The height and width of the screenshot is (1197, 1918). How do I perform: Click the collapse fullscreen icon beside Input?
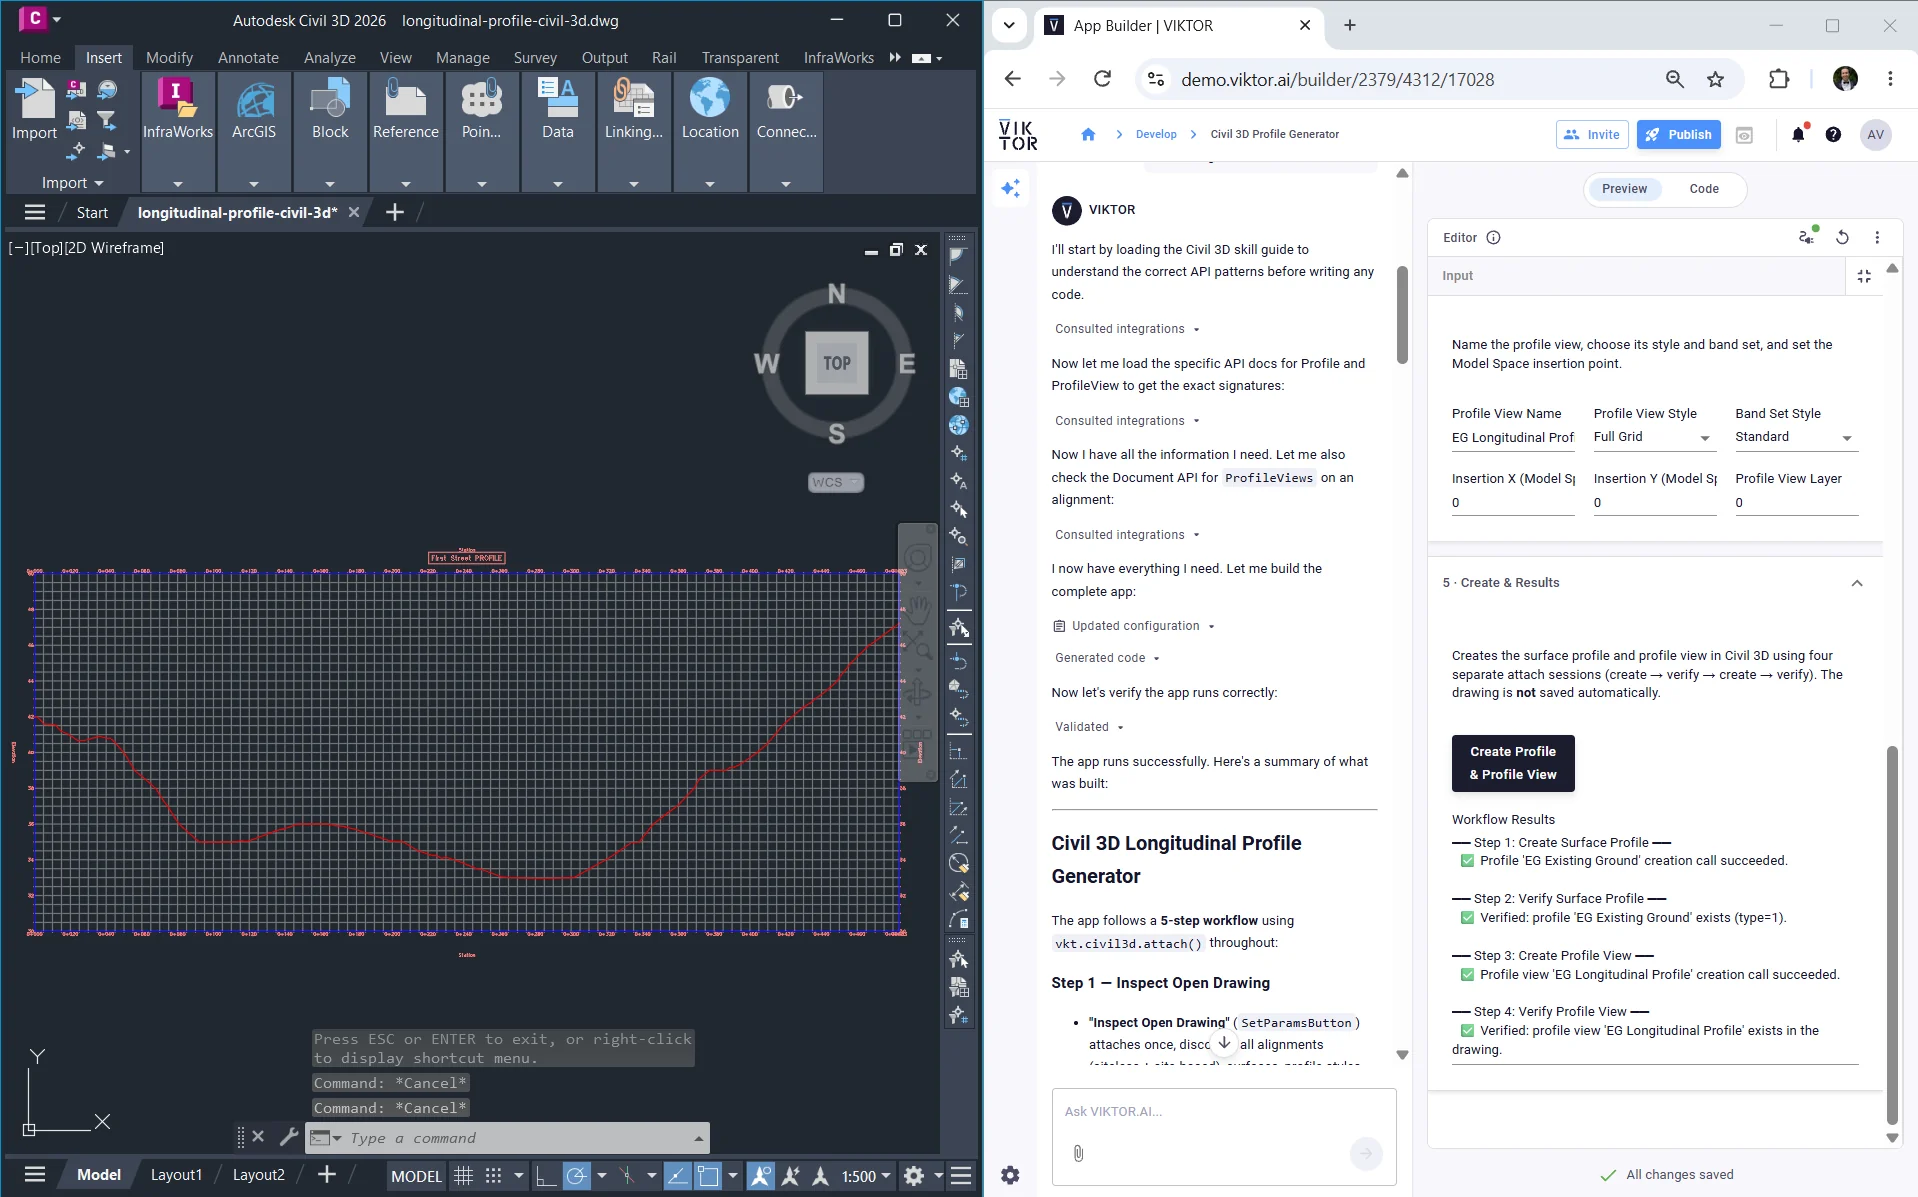tap(1864, 276)
